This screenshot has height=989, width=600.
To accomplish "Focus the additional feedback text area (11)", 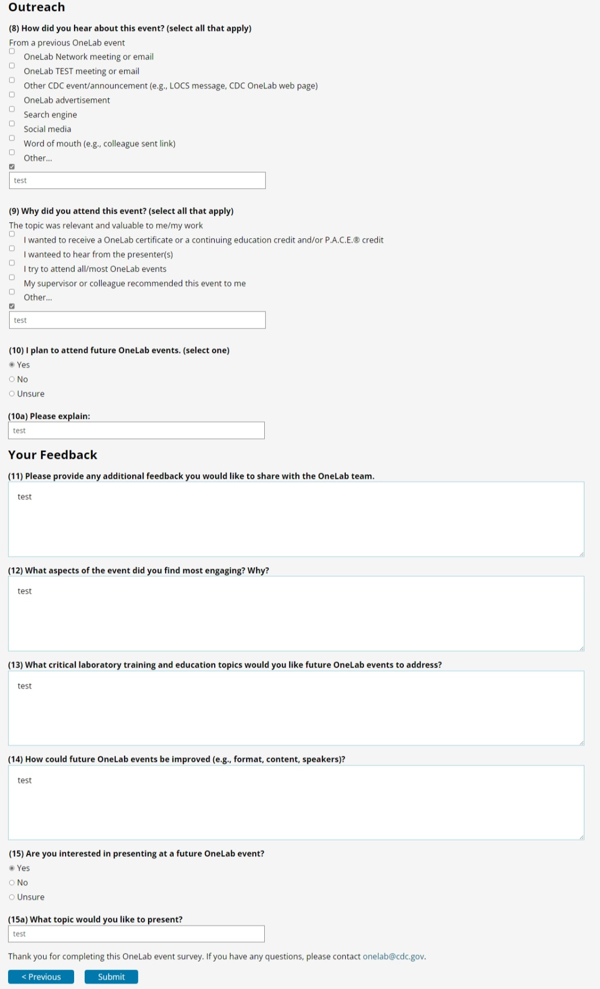I will [295, 519].
